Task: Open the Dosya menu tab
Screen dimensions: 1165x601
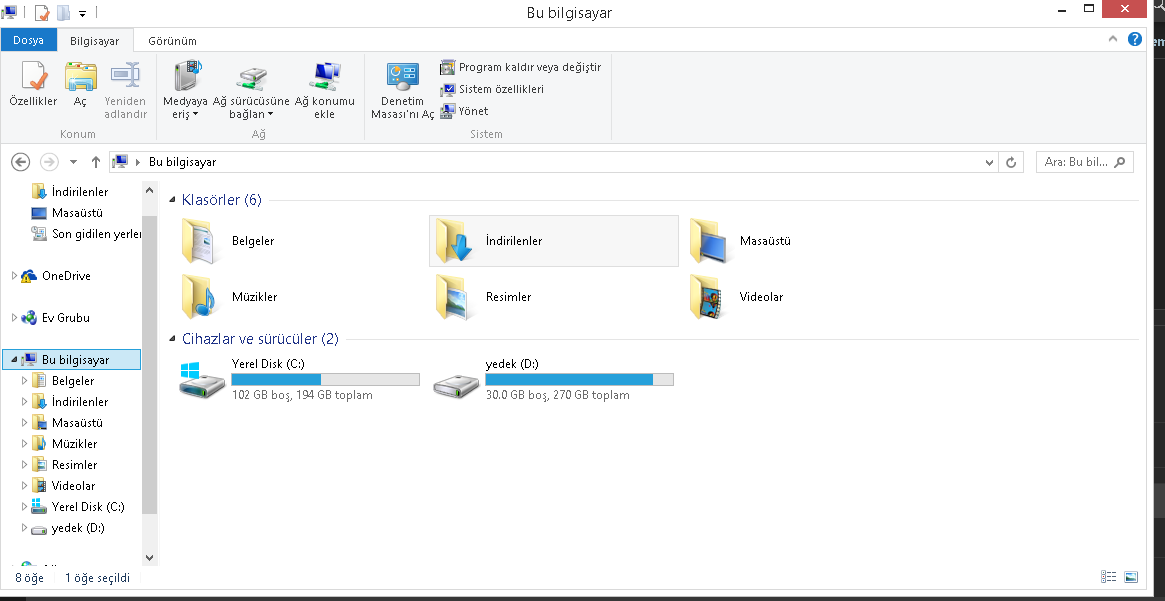Action: click(28, 40)
